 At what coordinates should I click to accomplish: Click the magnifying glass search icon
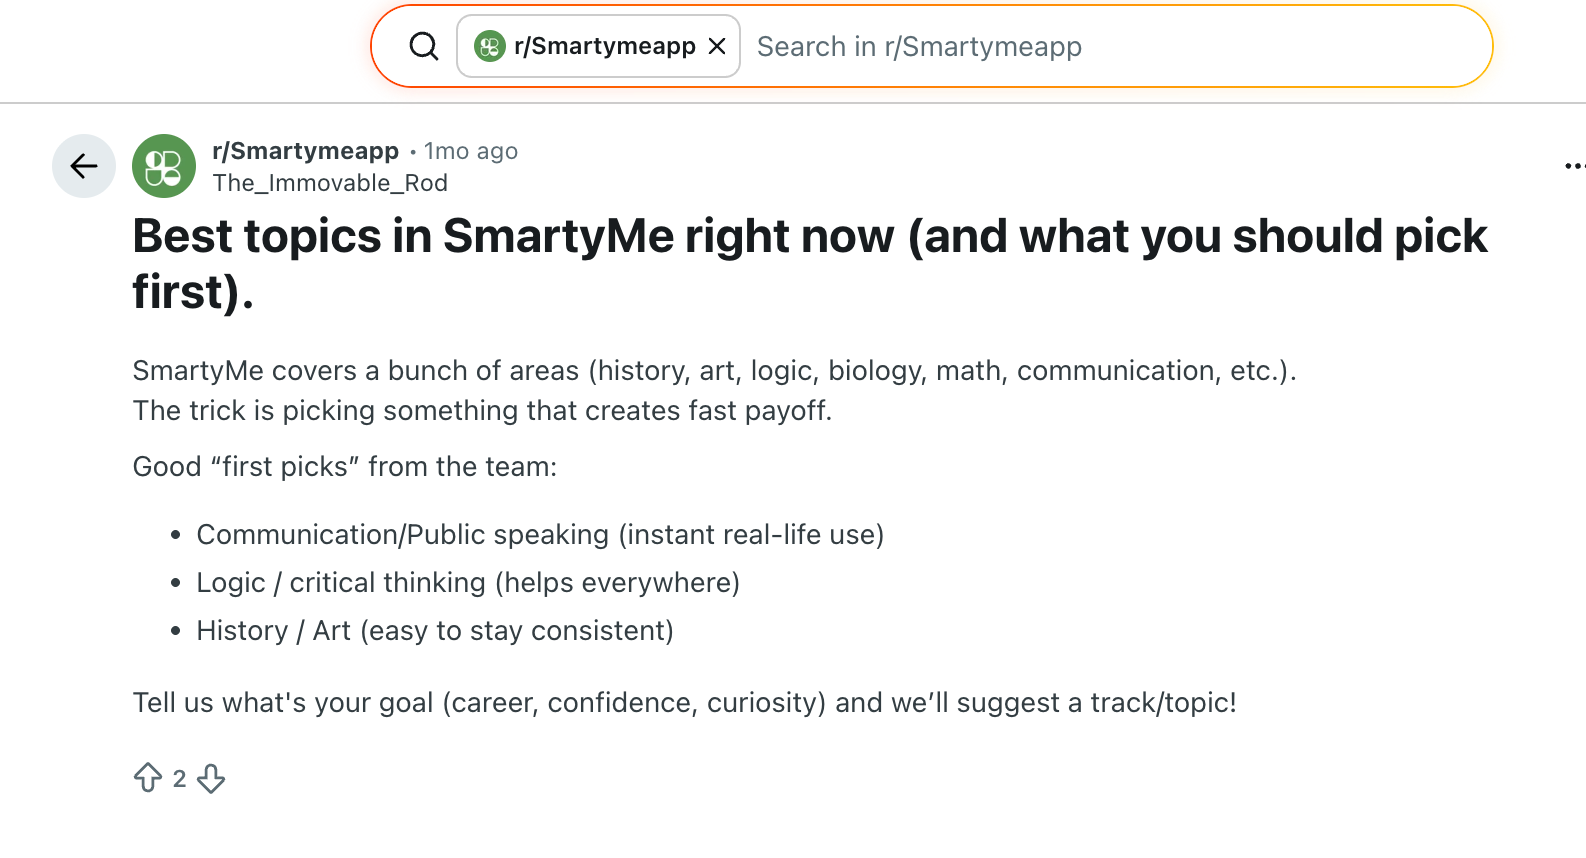[424, 46]
